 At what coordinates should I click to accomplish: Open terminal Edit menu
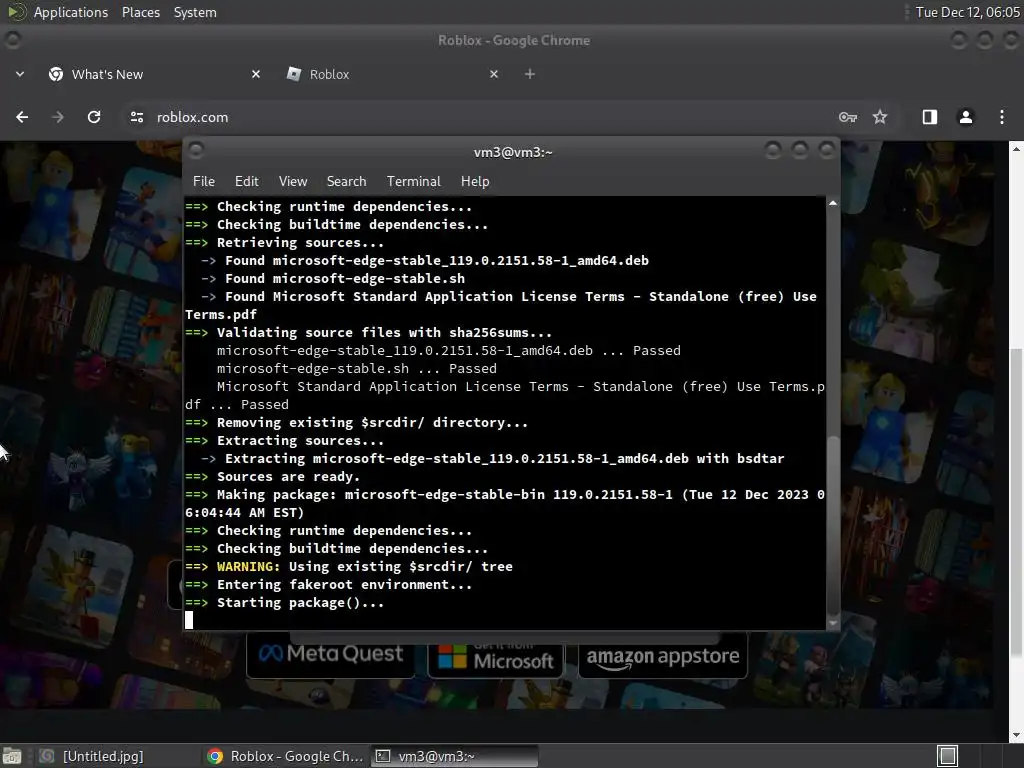point(246,182)
